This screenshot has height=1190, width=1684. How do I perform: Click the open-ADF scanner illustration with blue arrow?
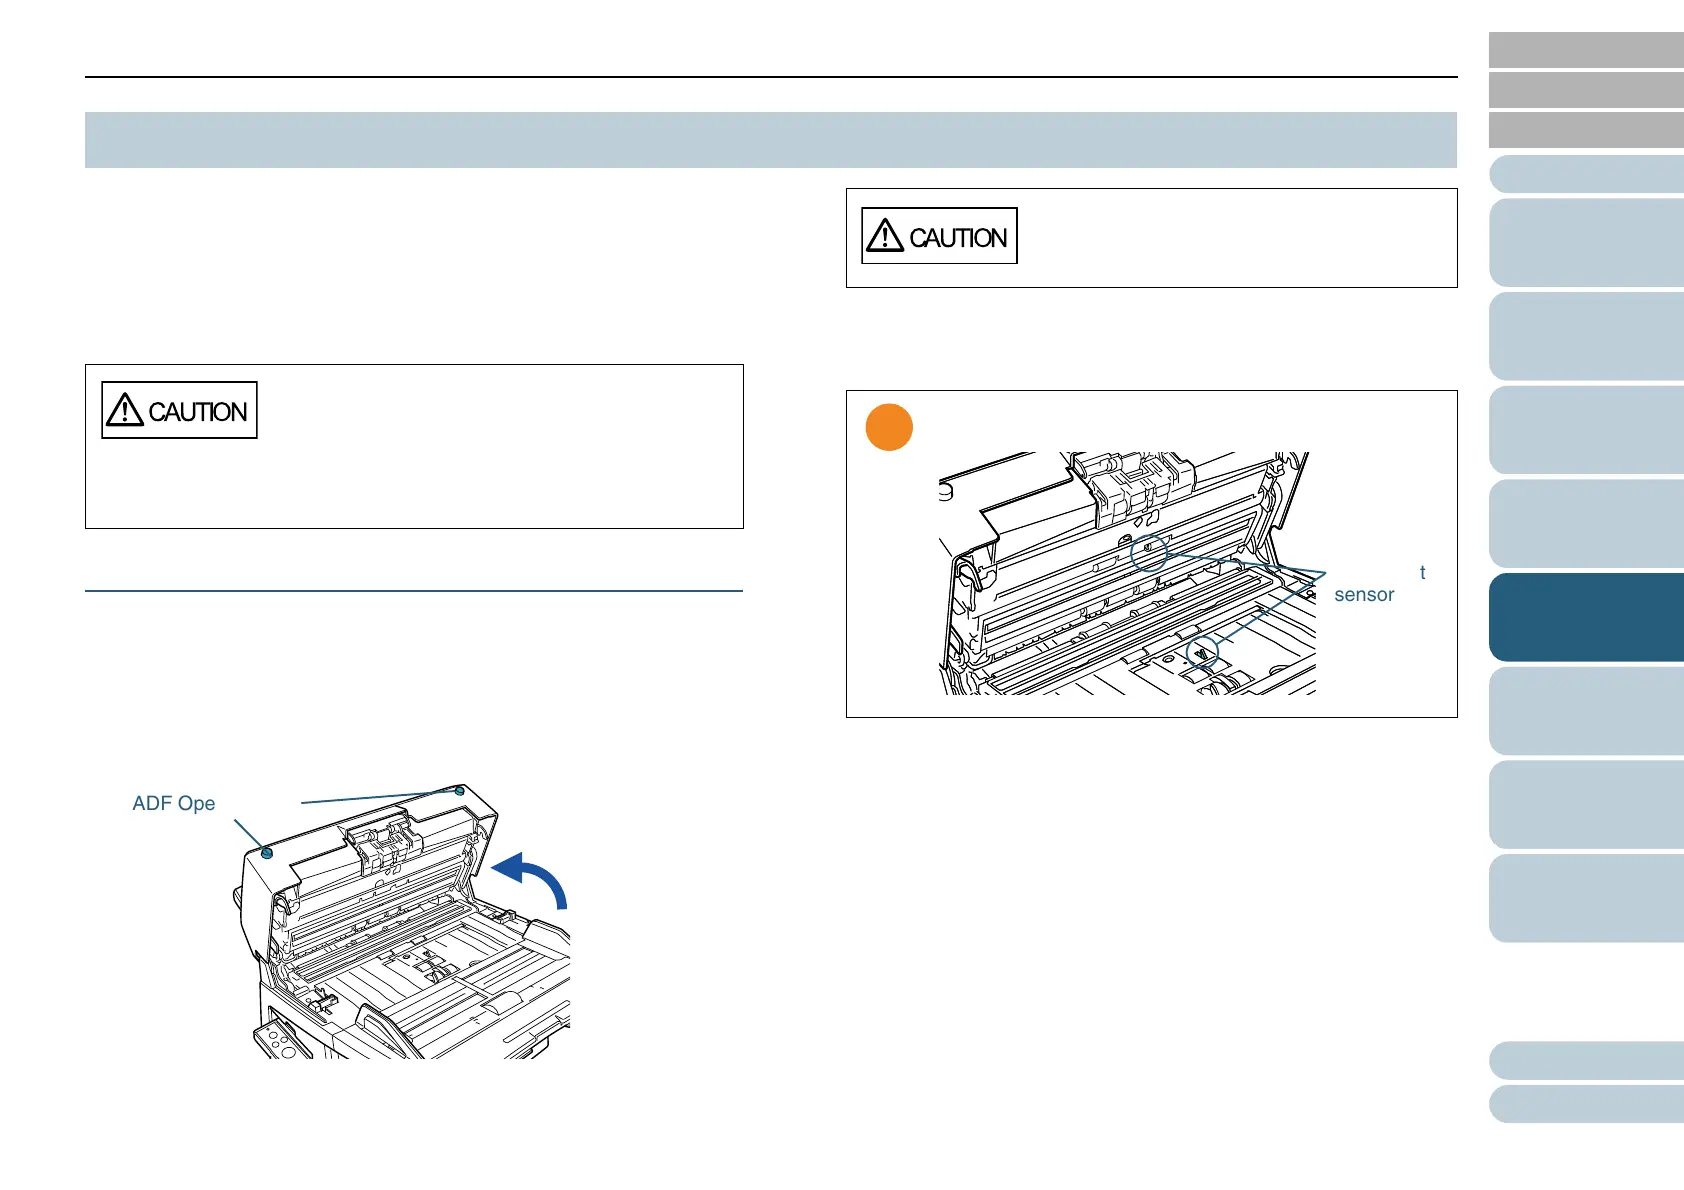point(402,921)
